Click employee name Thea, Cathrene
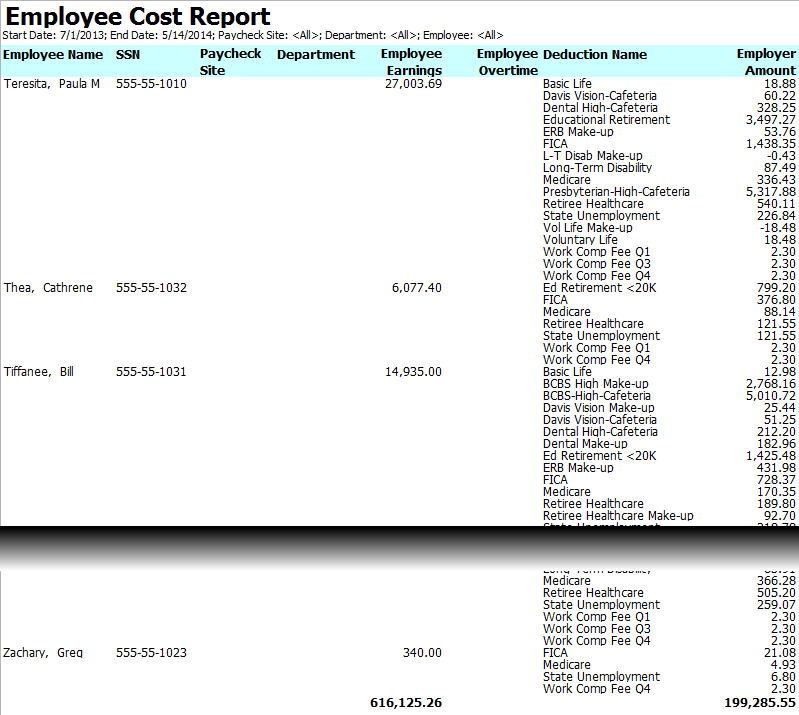799x715 pixels. click(x=48, y=287)
